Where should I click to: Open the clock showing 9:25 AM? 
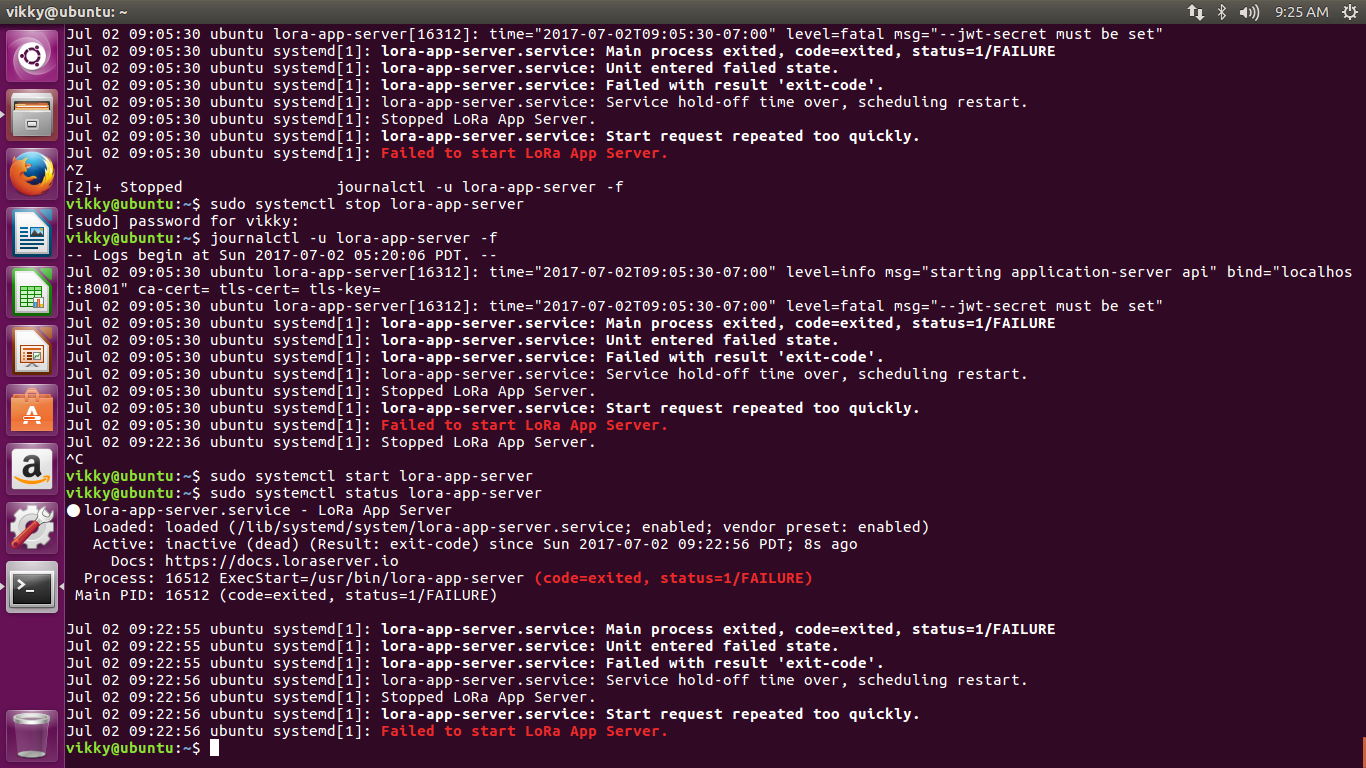tap(1302, 12)
